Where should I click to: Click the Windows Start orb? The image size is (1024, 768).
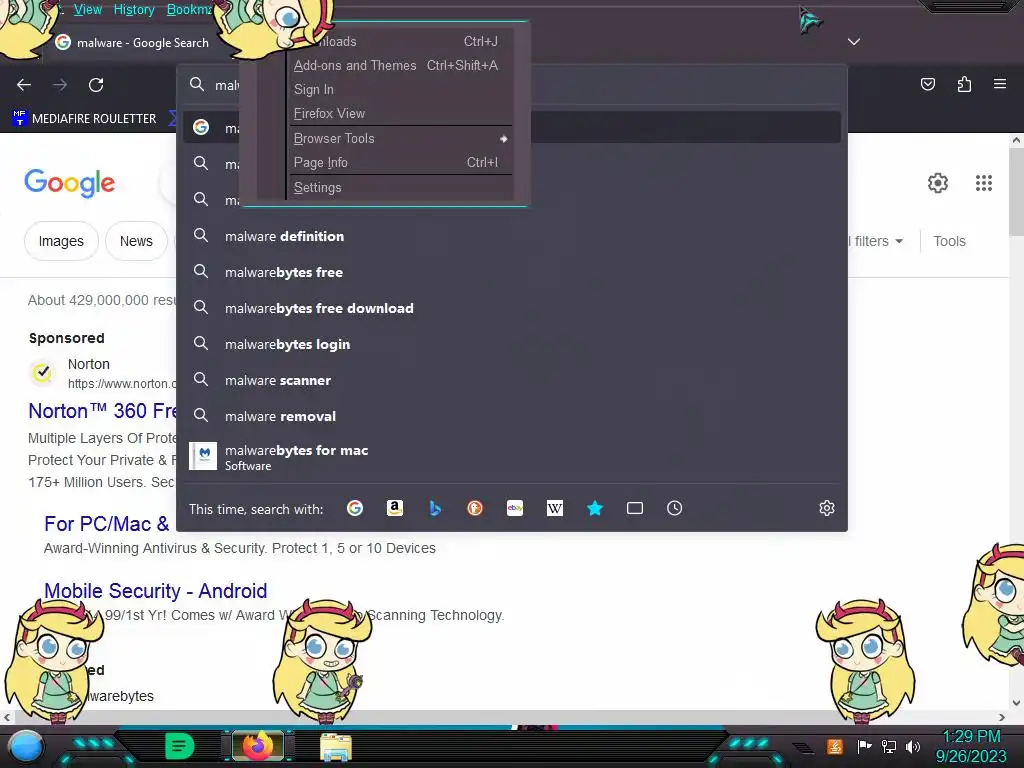pos(25,746)
